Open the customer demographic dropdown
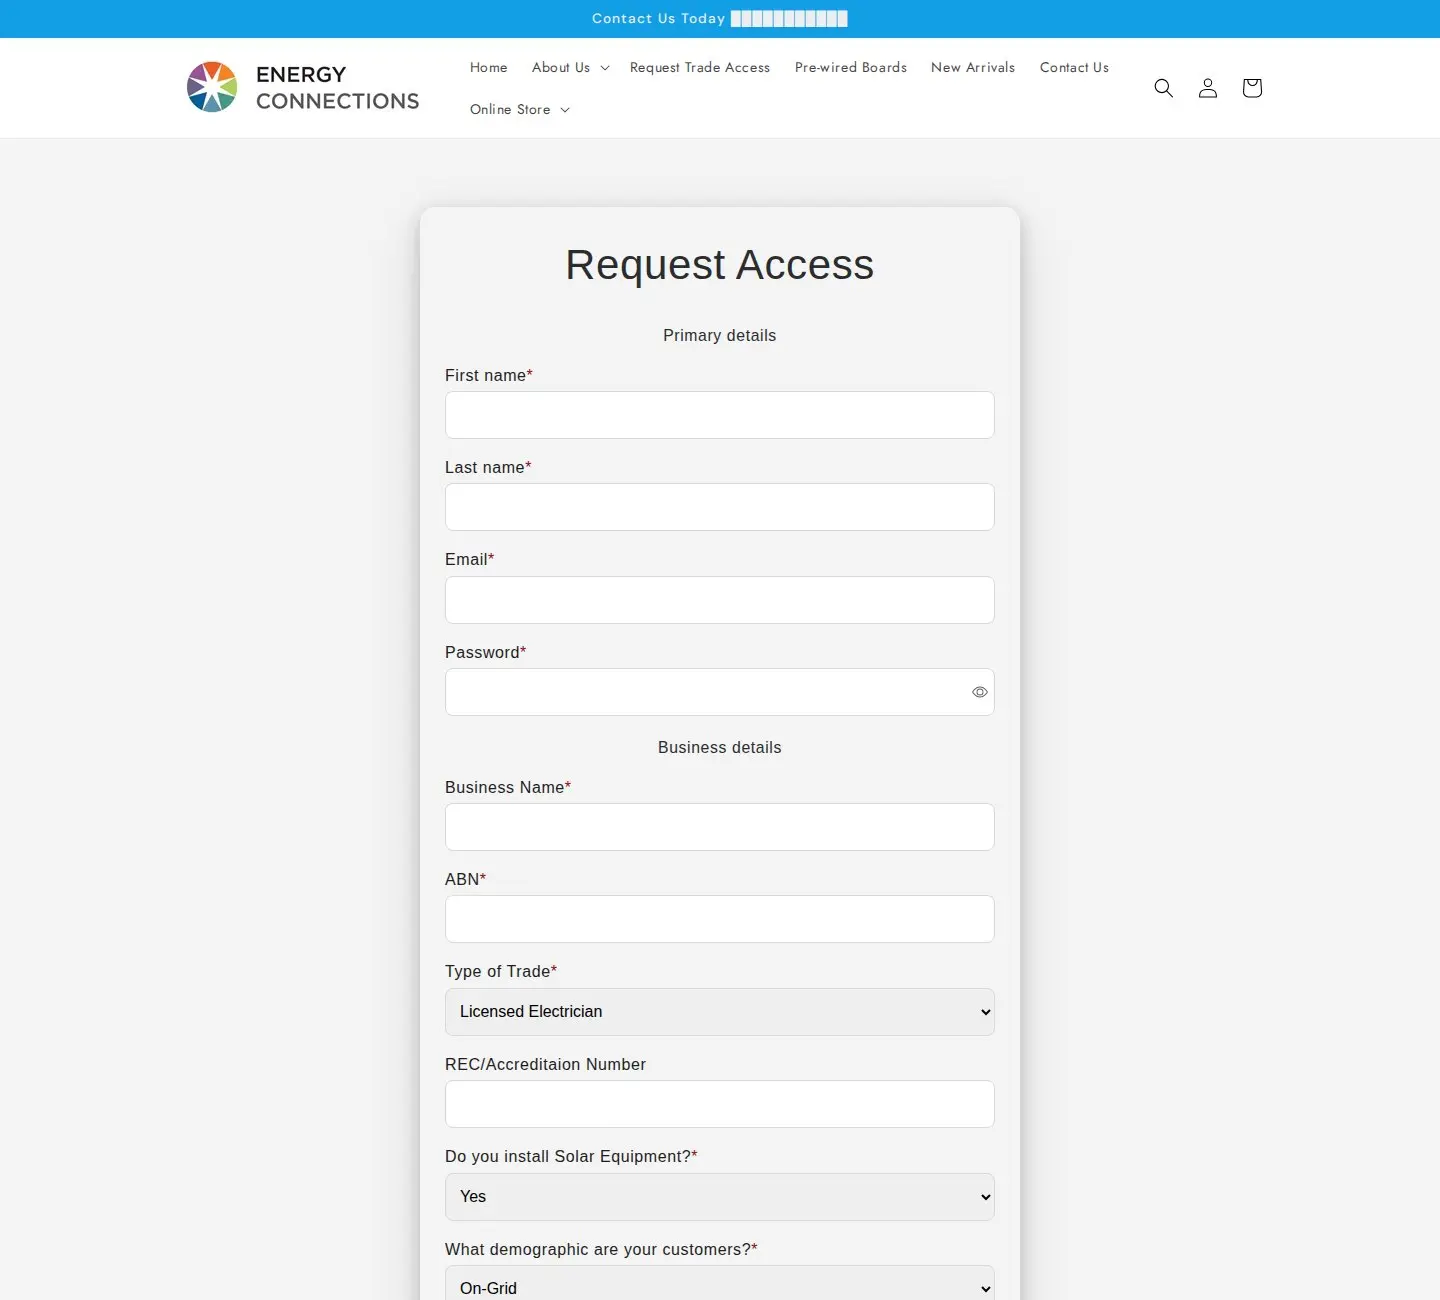Image resolution: width=1440 pixels, height=1300 pixels. coord(720,1284)
